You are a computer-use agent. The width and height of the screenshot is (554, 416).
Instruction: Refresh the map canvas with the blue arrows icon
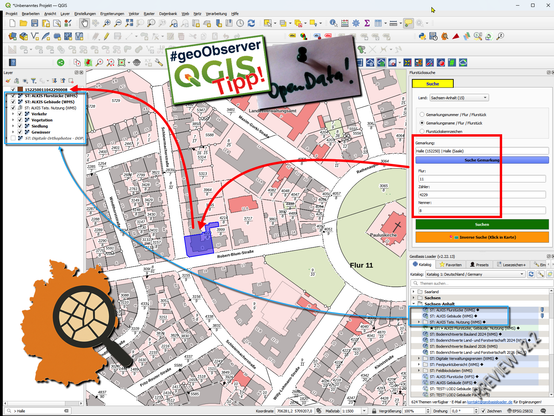point(252,23)
